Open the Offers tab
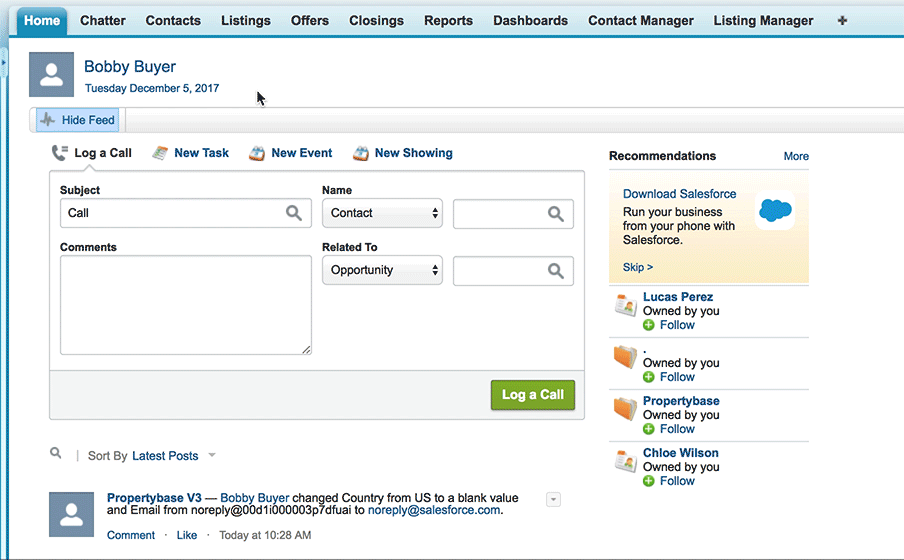Screen dimensions: 904x560 [x=310, y=21]
